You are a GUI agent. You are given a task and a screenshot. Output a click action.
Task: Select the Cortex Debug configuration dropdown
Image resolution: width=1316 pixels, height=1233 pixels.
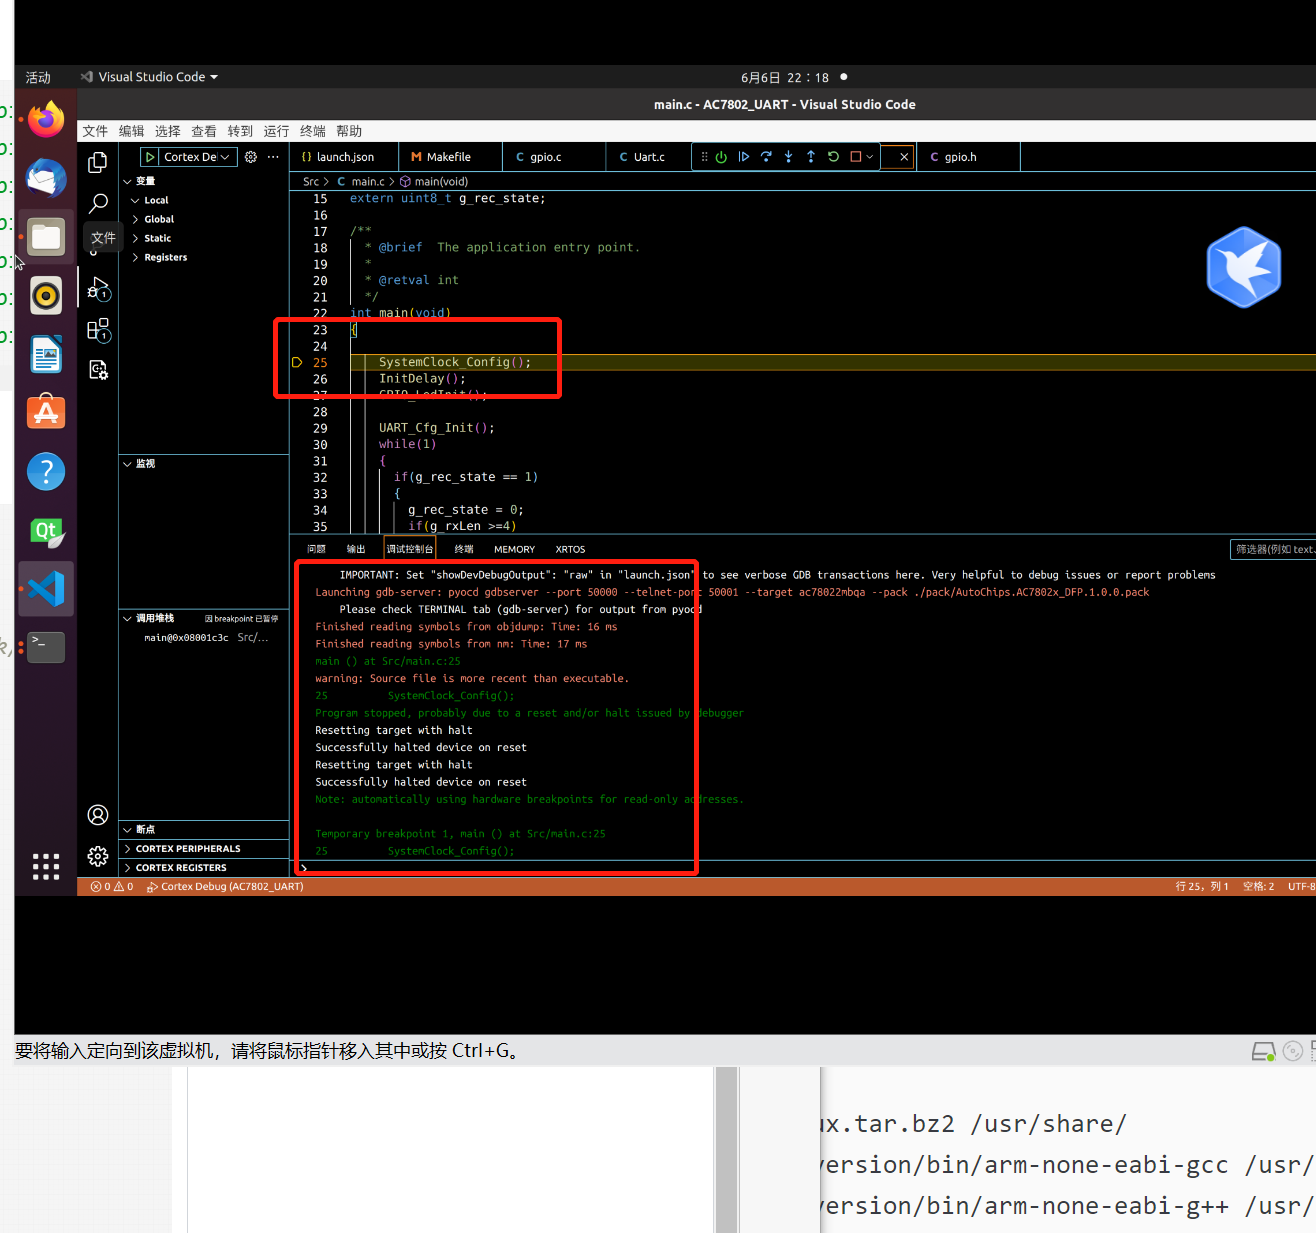tap(198, 157)
